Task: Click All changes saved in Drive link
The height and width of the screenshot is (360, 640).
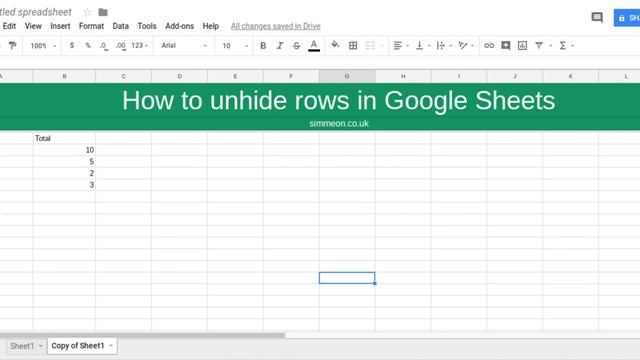Action: 276,26
